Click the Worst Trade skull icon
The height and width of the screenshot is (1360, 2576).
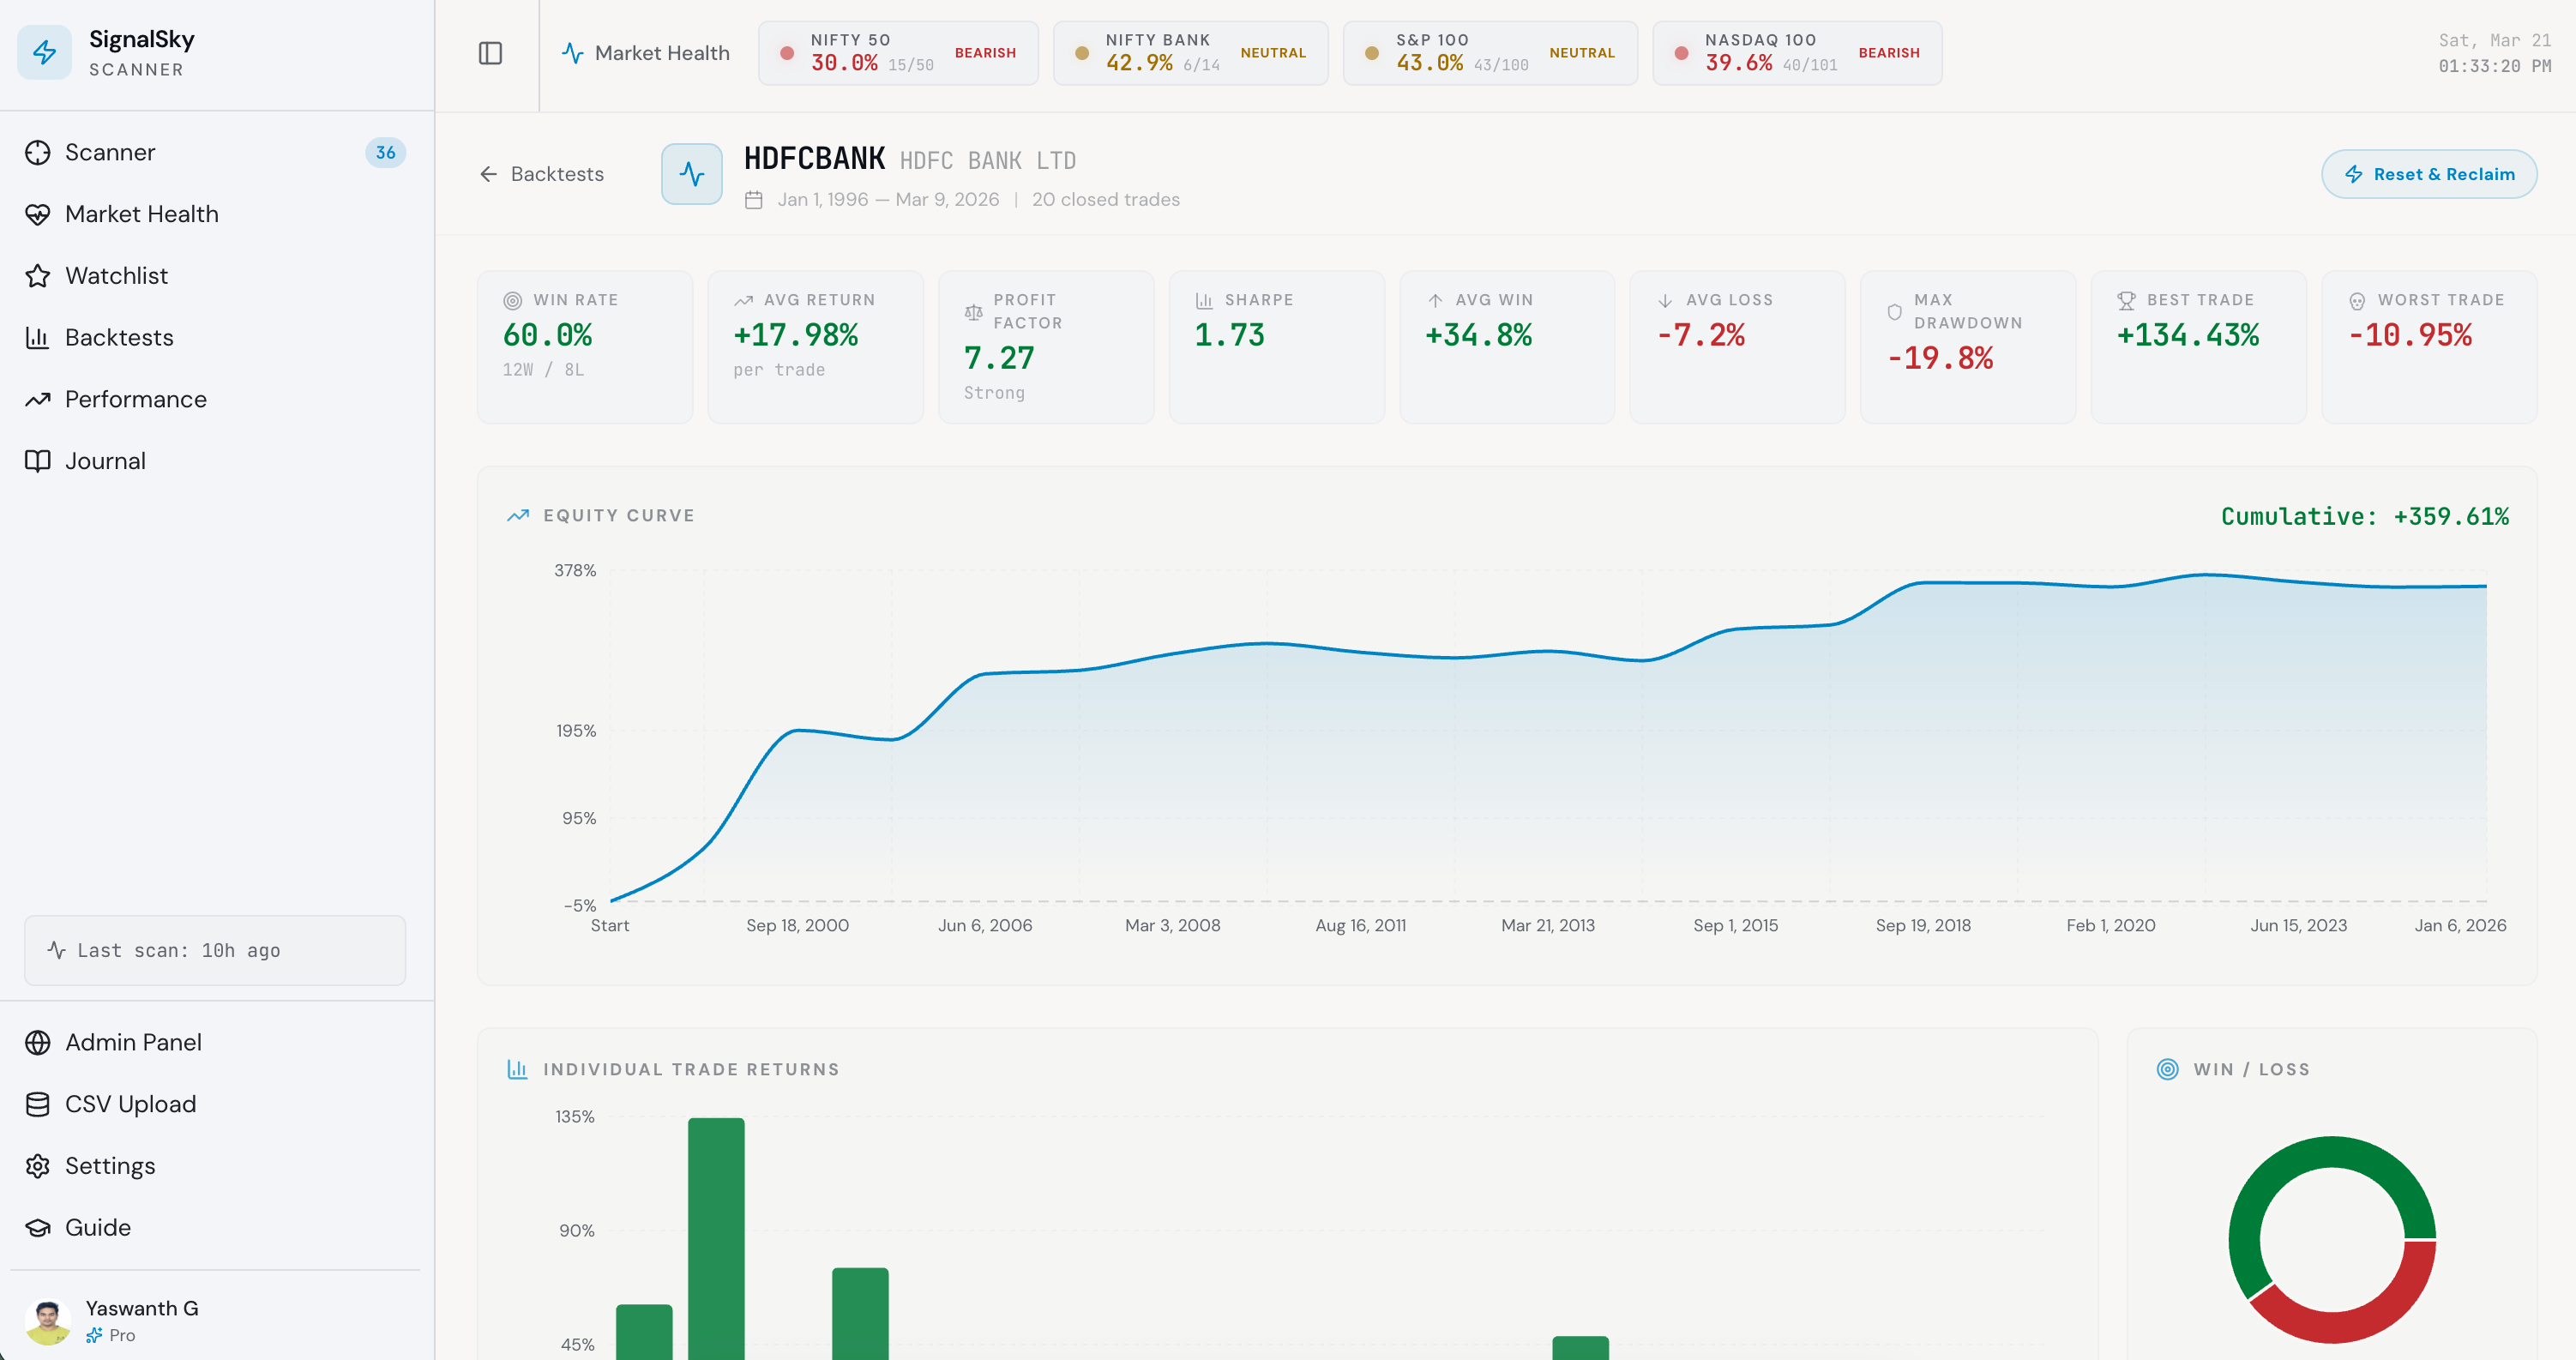(x=2357, y=300)
